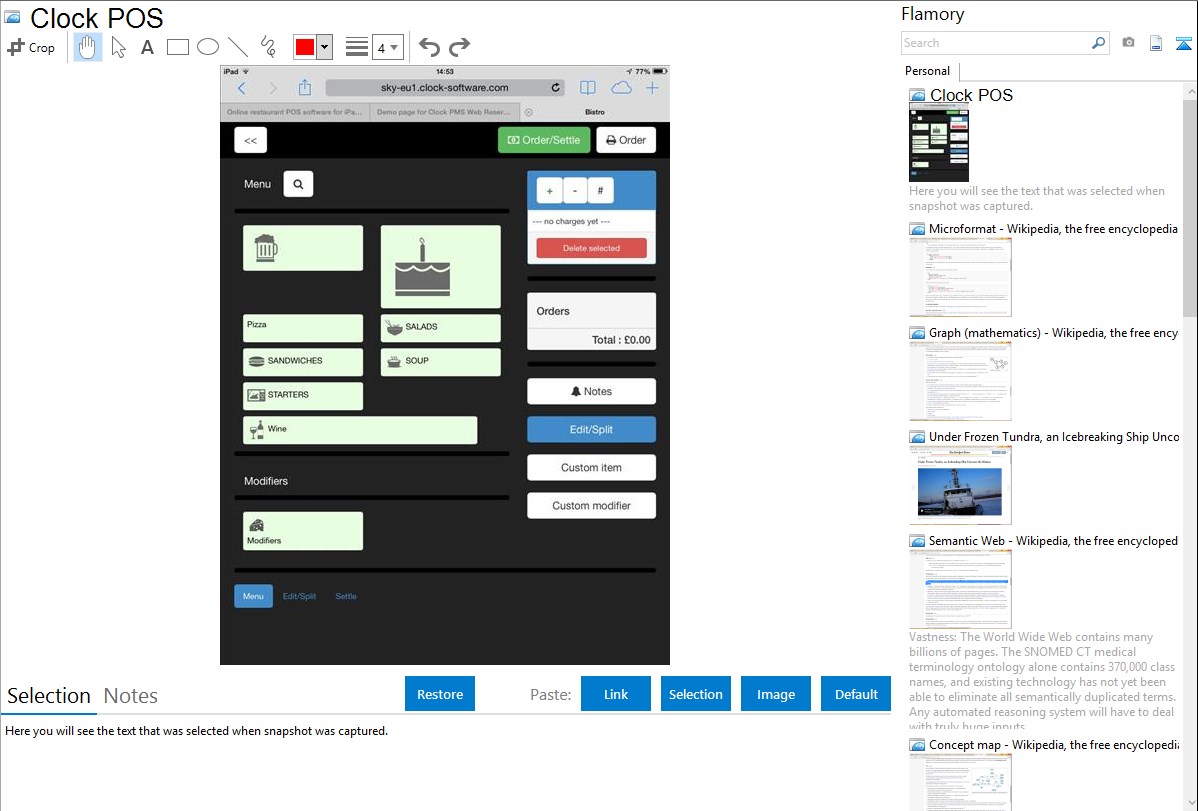The width and height of the screenshot is (1198, 811).
Task: Open Online restaurant POS software tab
Action: [295, 112]
